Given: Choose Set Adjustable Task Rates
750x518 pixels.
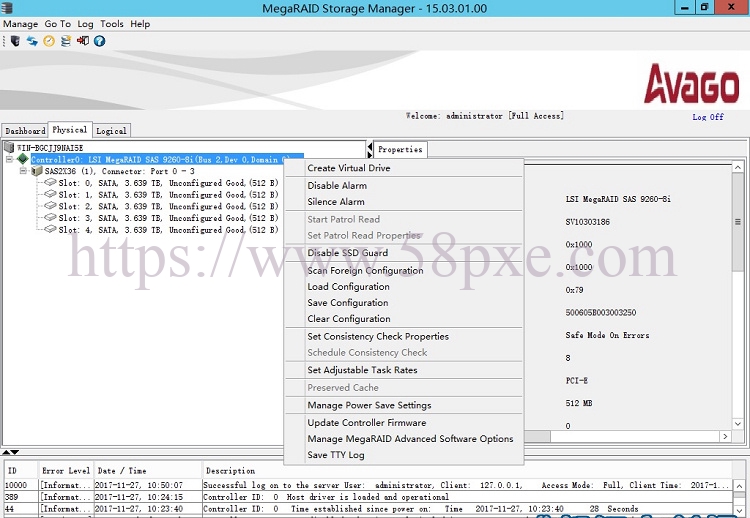Looking at the screenshot, I should (x=404, y=370).
